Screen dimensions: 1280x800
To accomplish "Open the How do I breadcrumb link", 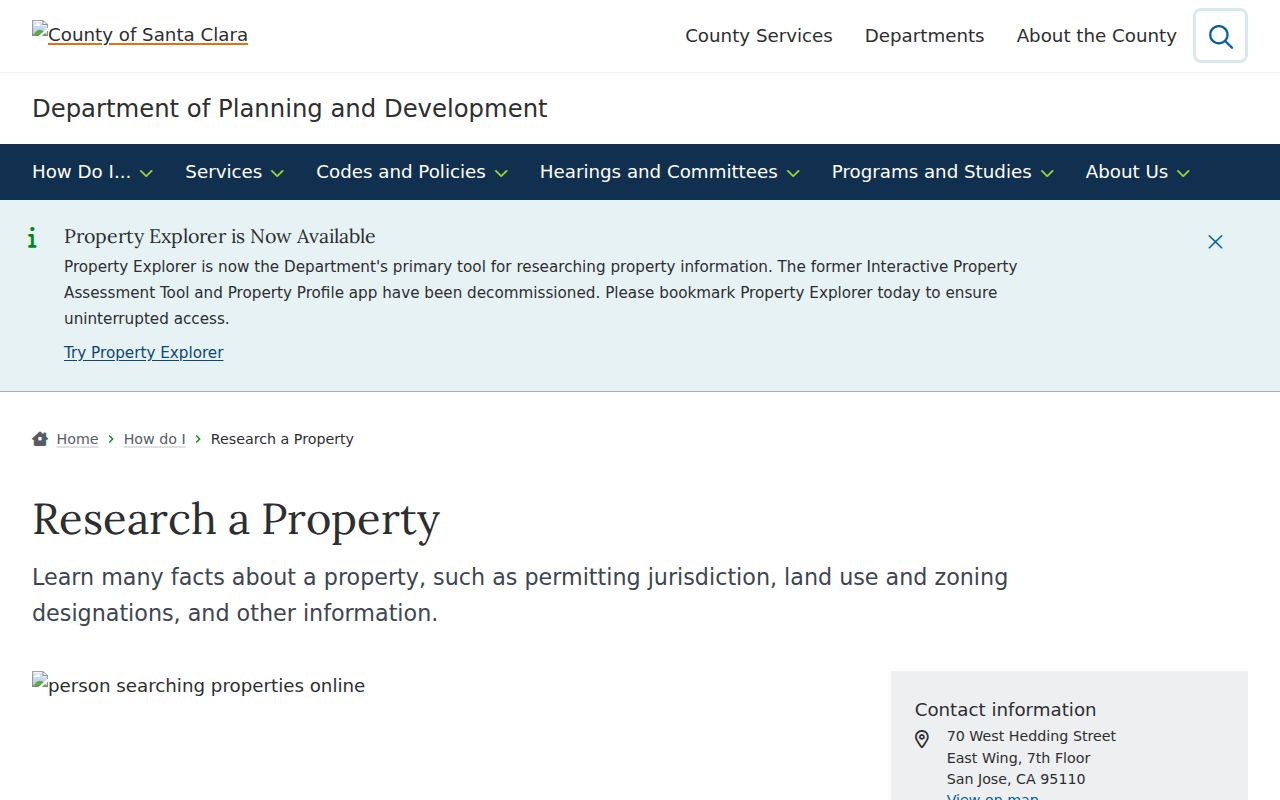I will [x=155, y=439].
